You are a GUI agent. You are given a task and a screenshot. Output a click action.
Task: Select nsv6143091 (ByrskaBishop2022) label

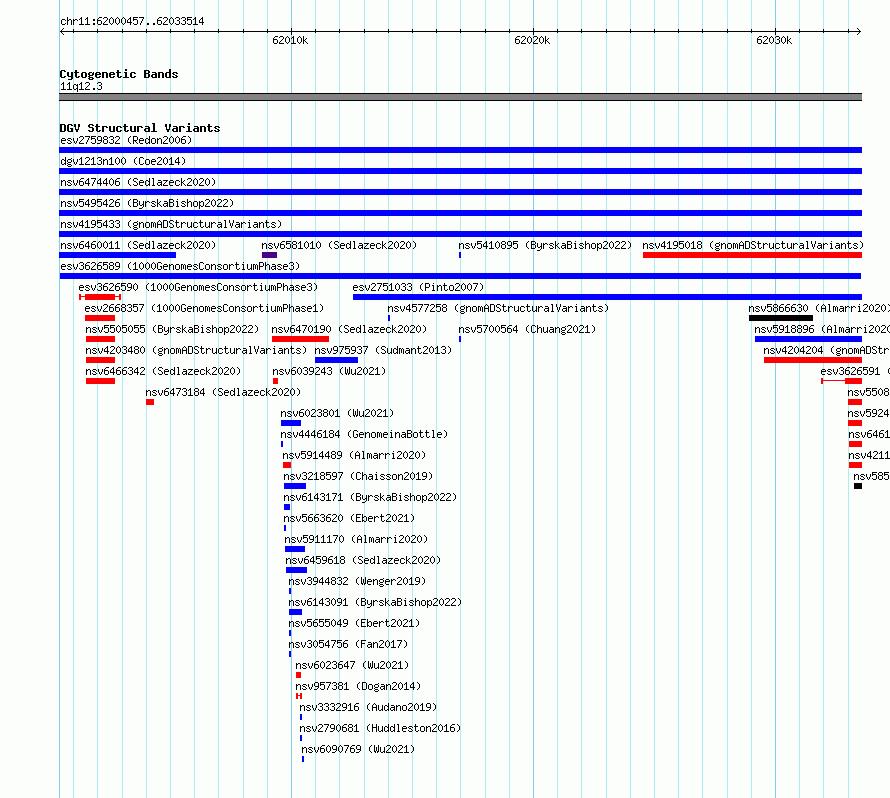375,602
